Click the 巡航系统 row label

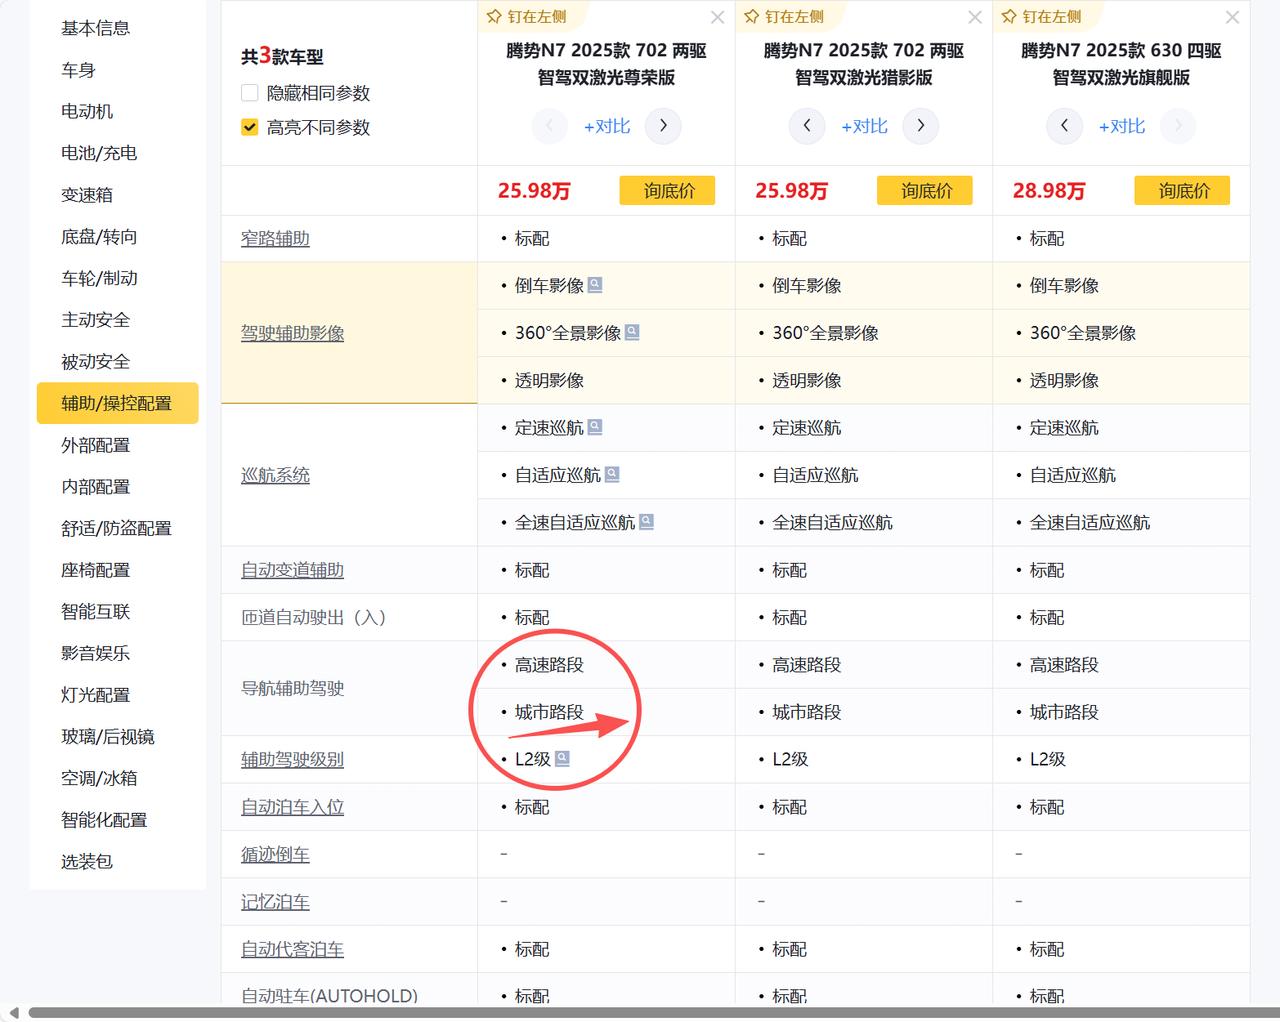(x=275, y=475)
